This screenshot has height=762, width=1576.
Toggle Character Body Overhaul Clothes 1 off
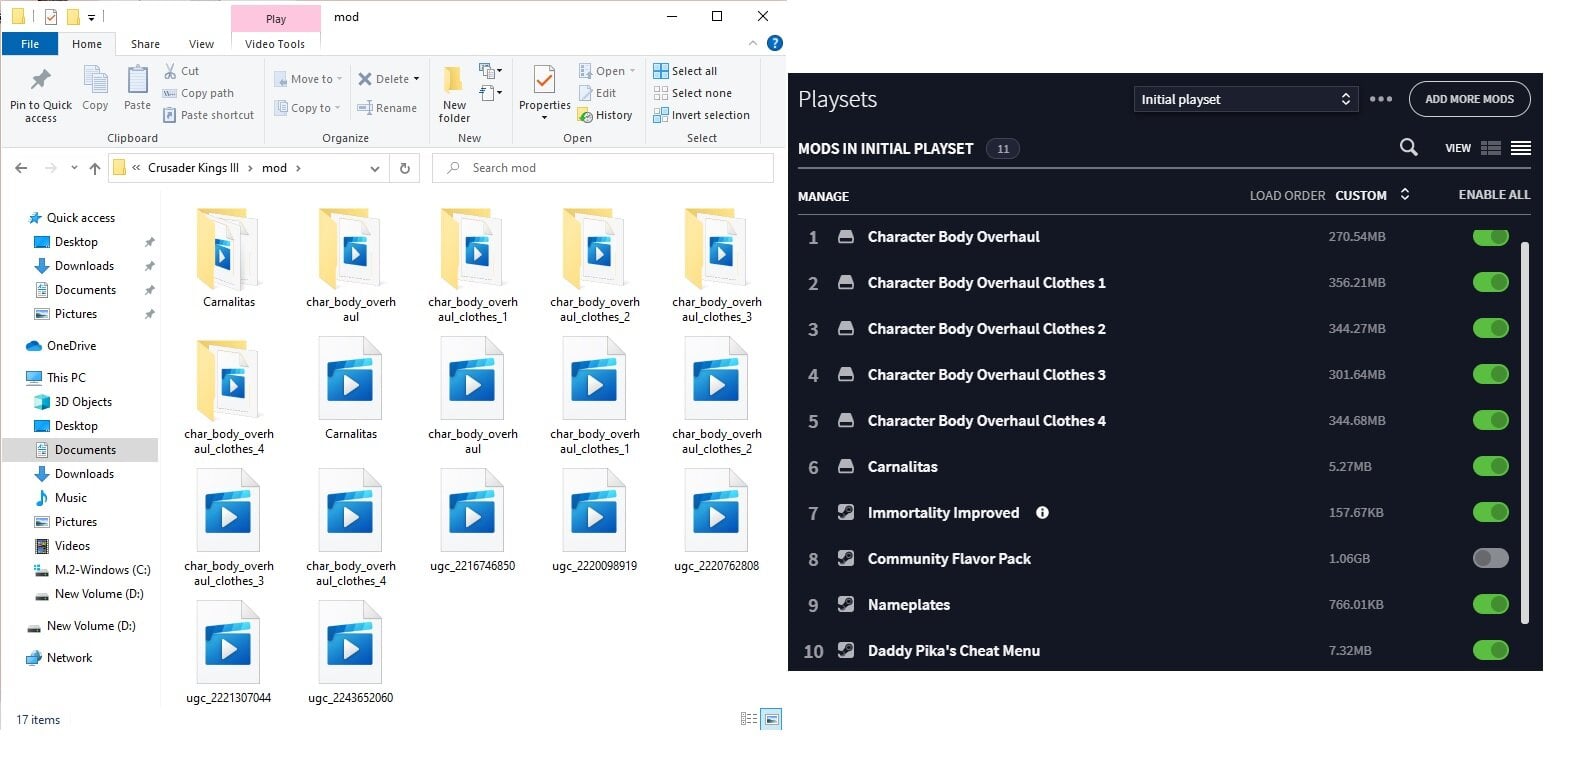[1490, 283]
